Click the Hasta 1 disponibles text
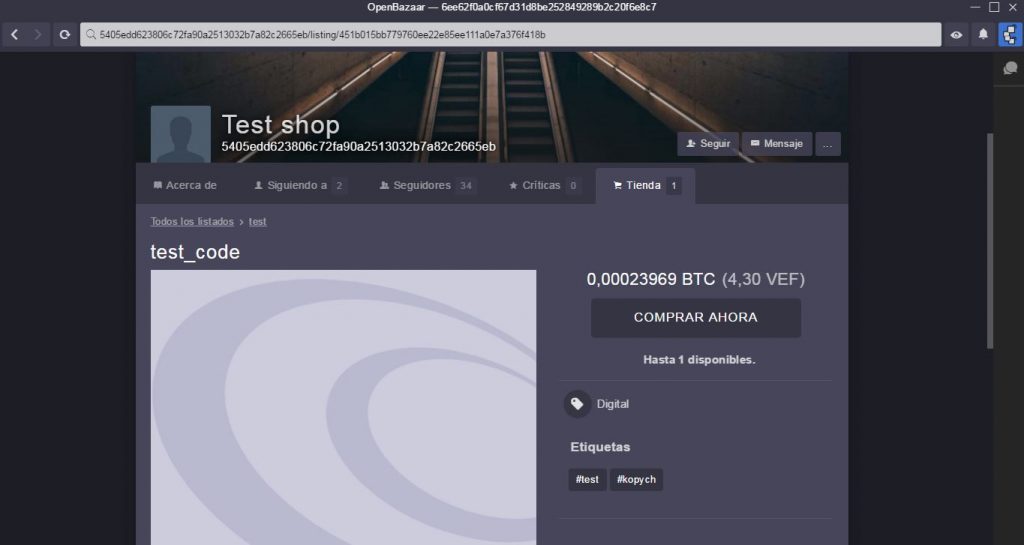1024x545 pixels. [x=699, y=360]
